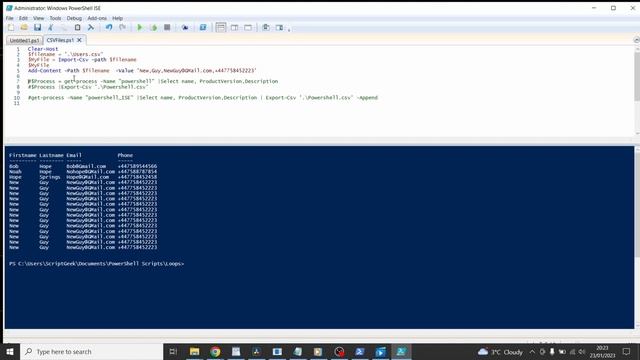Click the Clear-Host line in script editor
The width and height of the screenshot is (640, 360).
click(43, 49)
